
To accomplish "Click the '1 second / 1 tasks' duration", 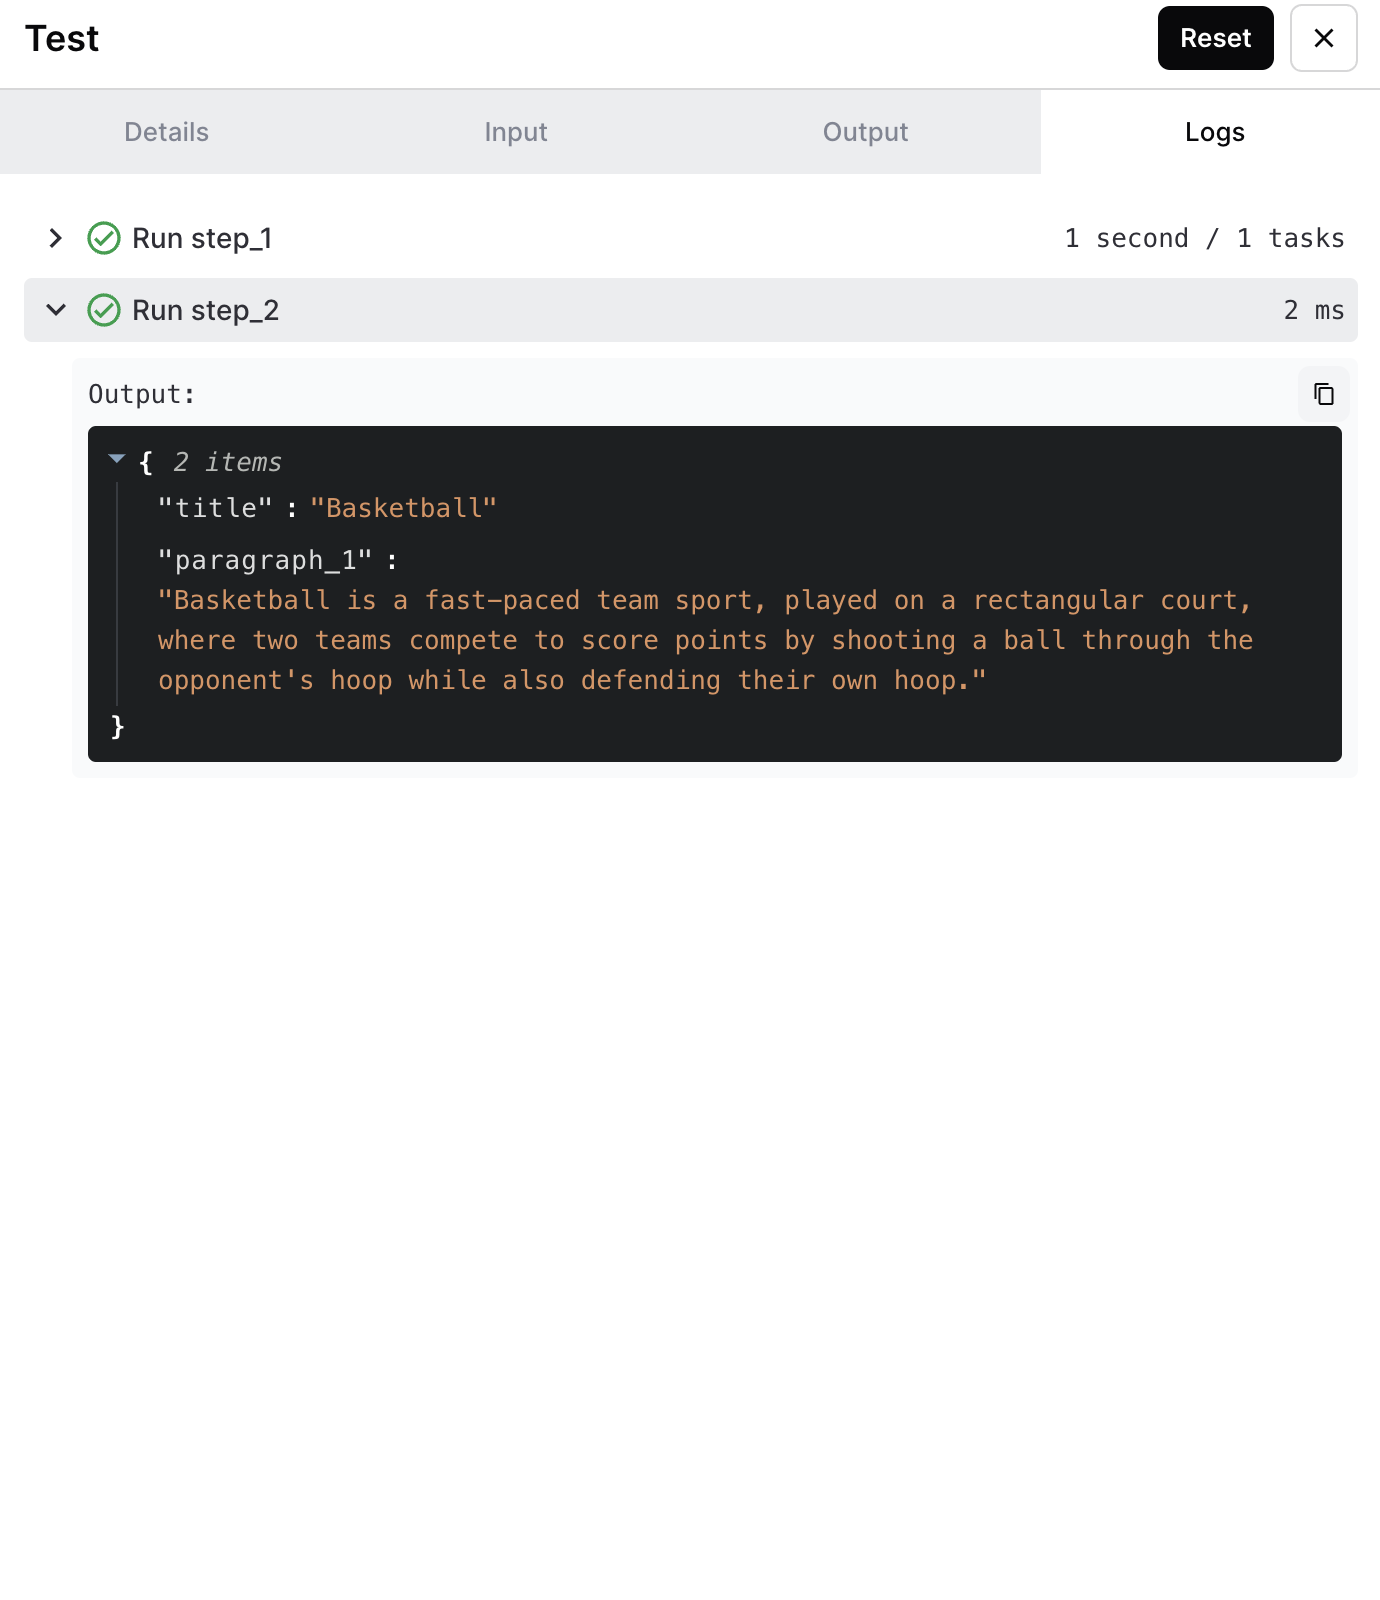I will coord(1204,238).
